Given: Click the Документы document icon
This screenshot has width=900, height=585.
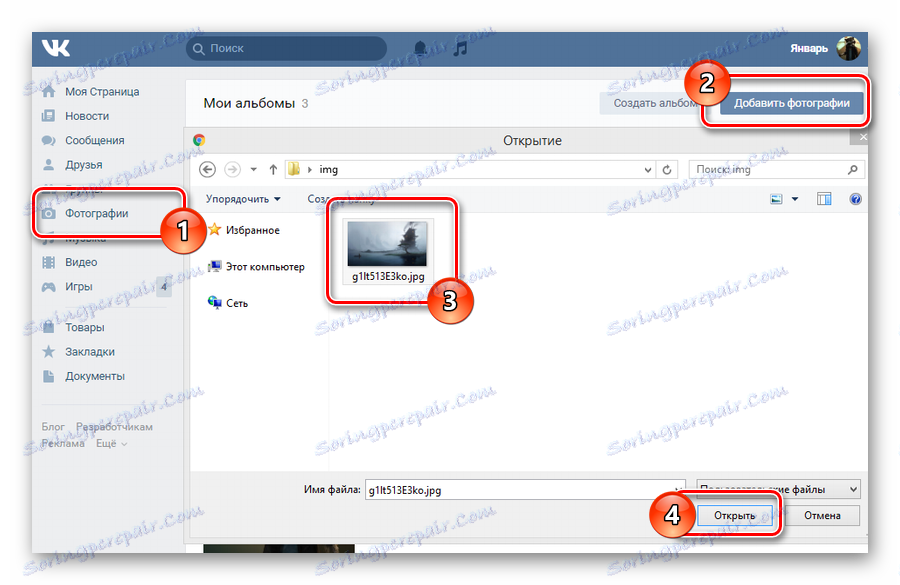Looking at the screenshot, I should tap(49, 376).
